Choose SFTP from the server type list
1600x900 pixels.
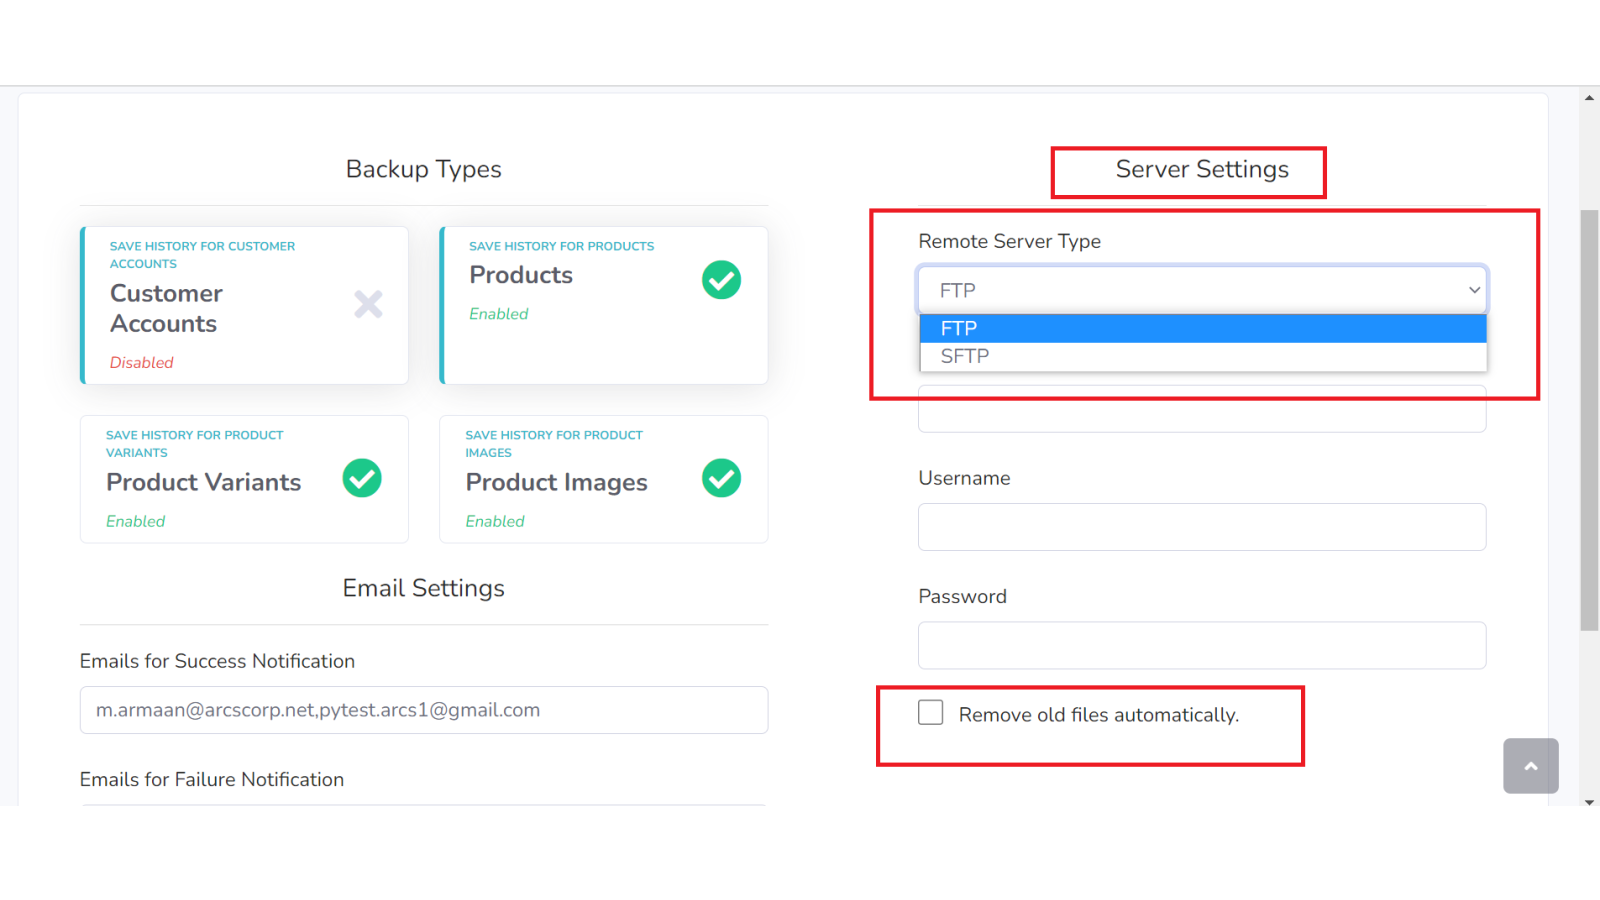1203,356
